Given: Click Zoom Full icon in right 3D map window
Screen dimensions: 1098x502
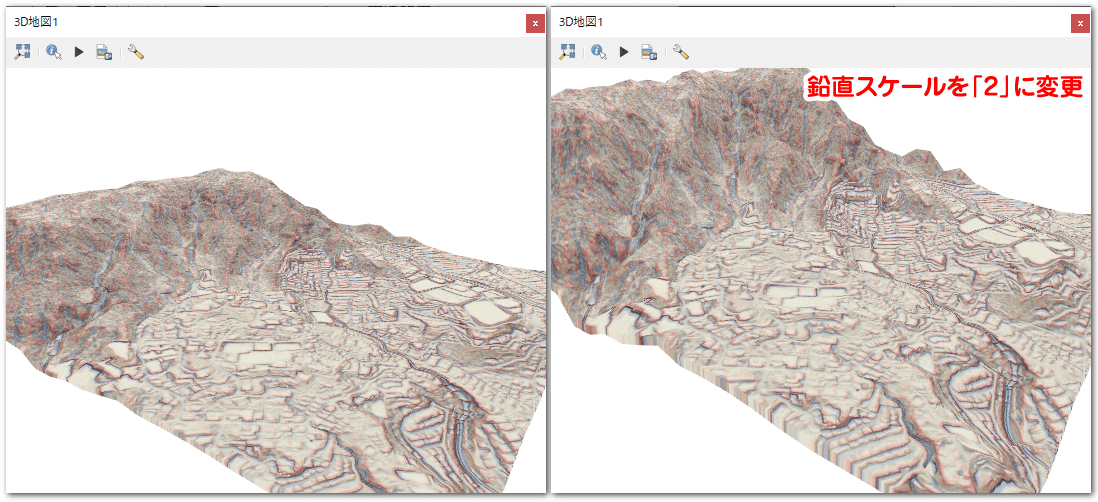Looking at the screenshot, I should [x=567, y=52].
